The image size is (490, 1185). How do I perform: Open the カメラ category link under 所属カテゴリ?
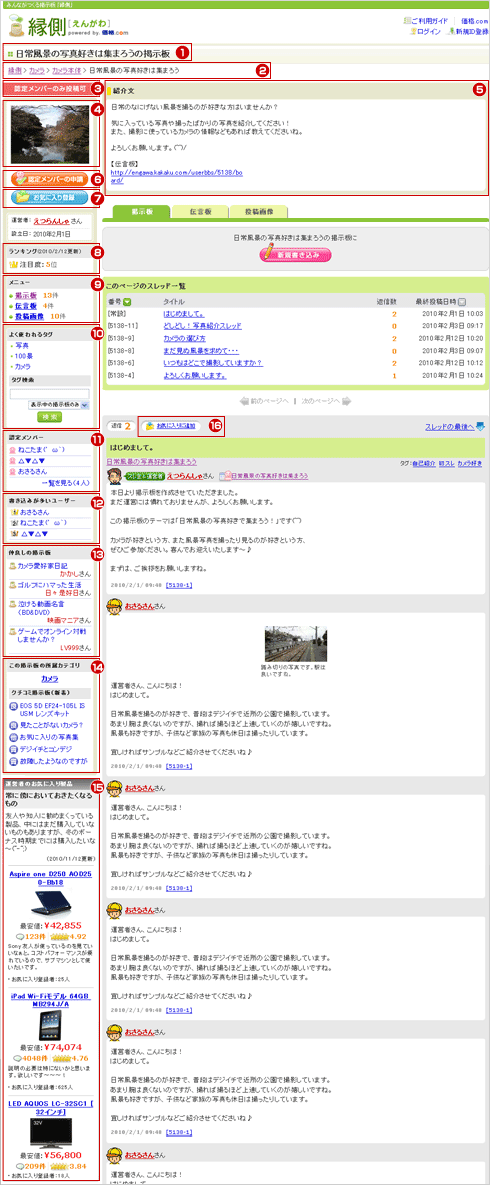[x=50, y=679]
